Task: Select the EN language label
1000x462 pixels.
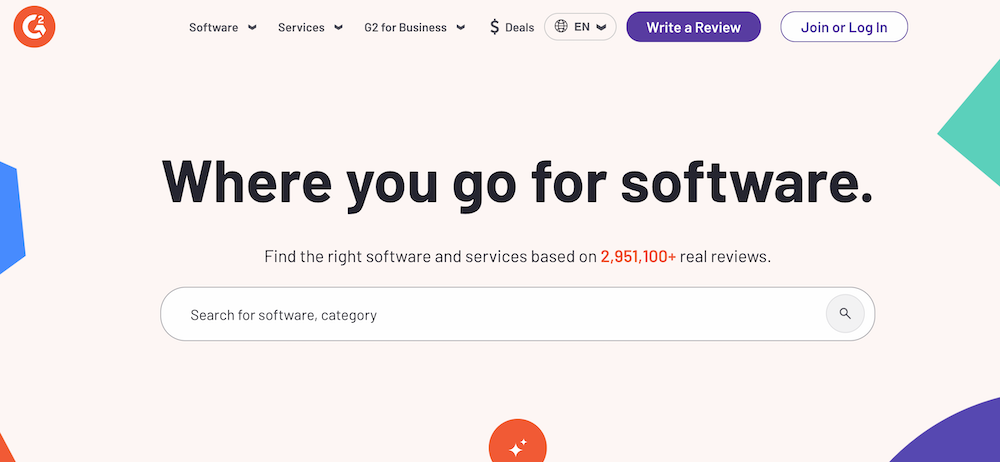Action: 582,27
